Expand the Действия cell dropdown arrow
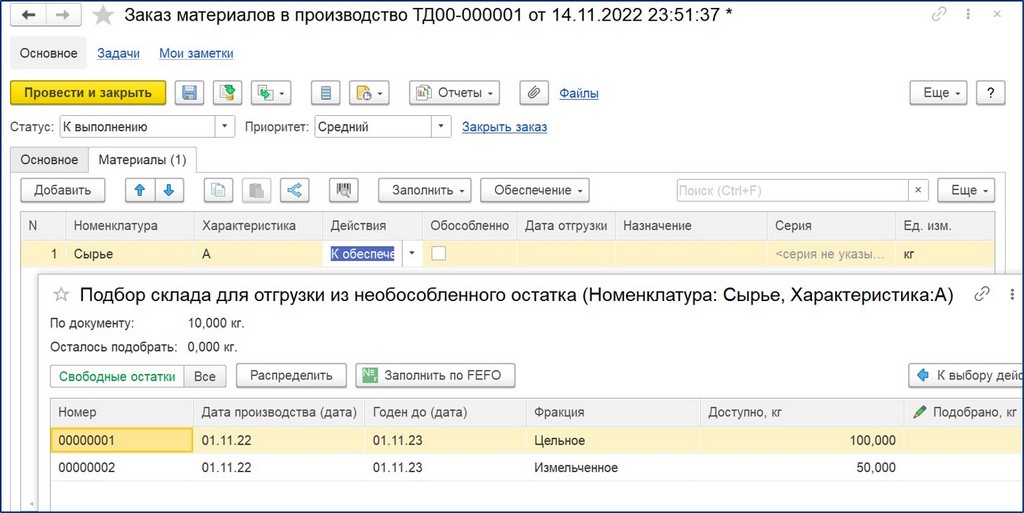Screen dimensions: 1024x513 (x=411, y=254)
